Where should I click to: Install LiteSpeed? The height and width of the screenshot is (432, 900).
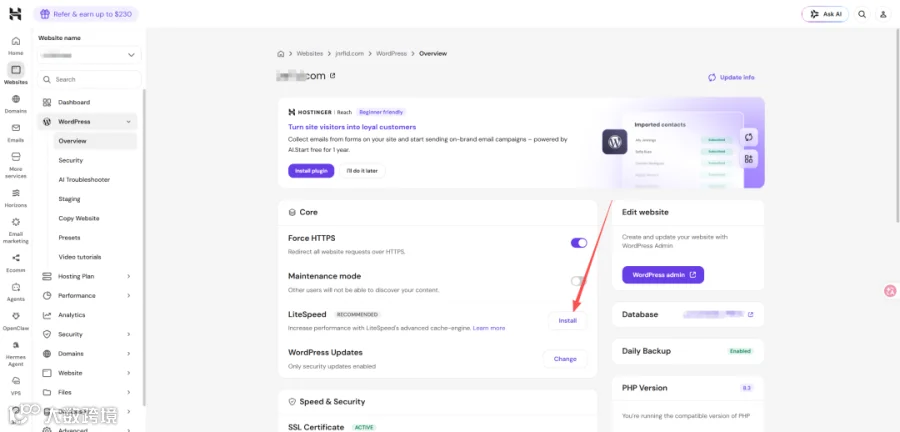(567, 321)
